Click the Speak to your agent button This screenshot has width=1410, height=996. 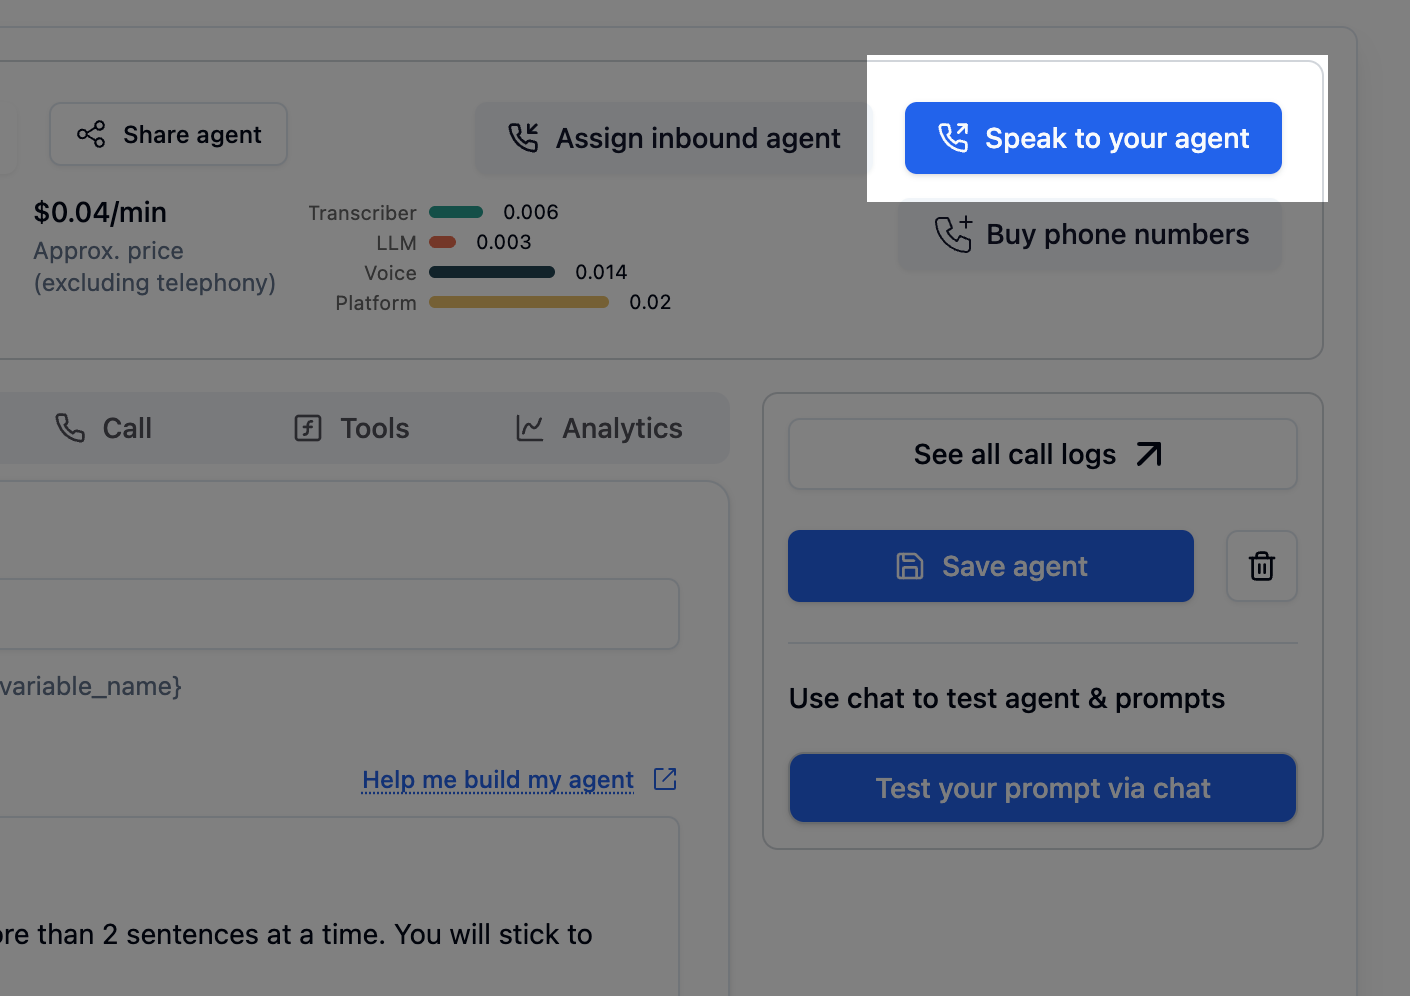tap(1093, 138)
